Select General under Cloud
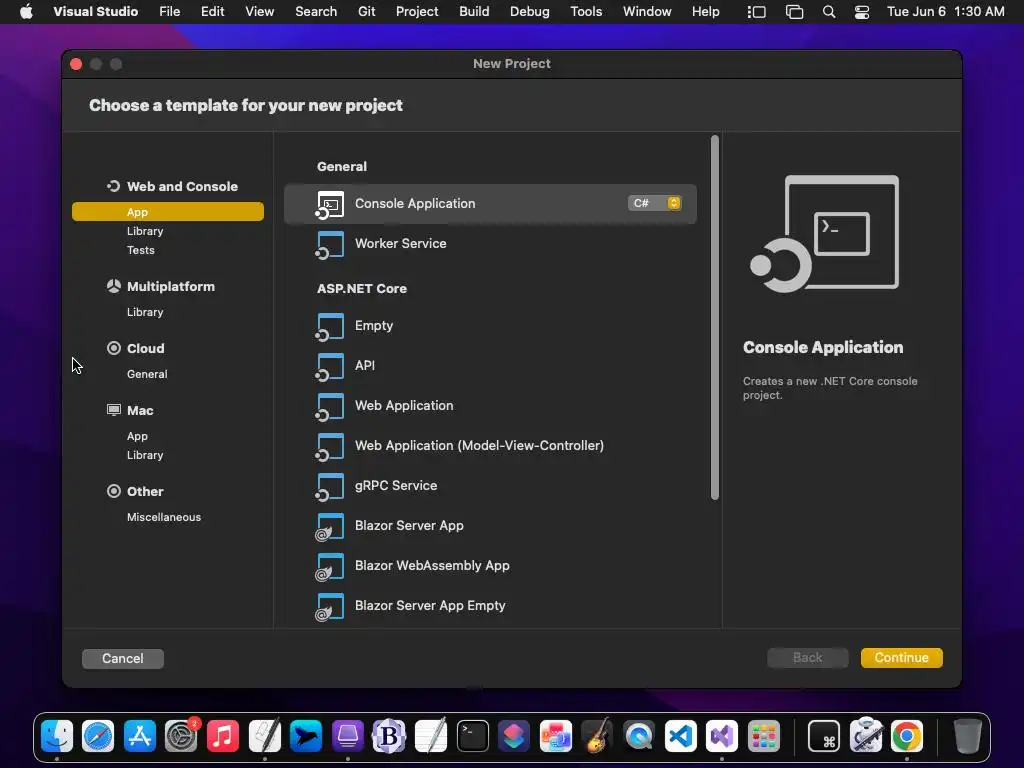This screenshot has width=1024, height=768. click(147, 374)
